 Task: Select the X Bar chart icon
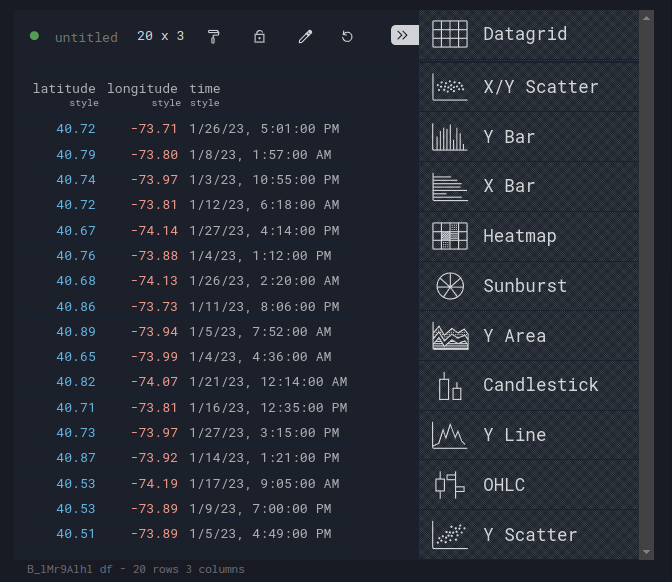450,187
